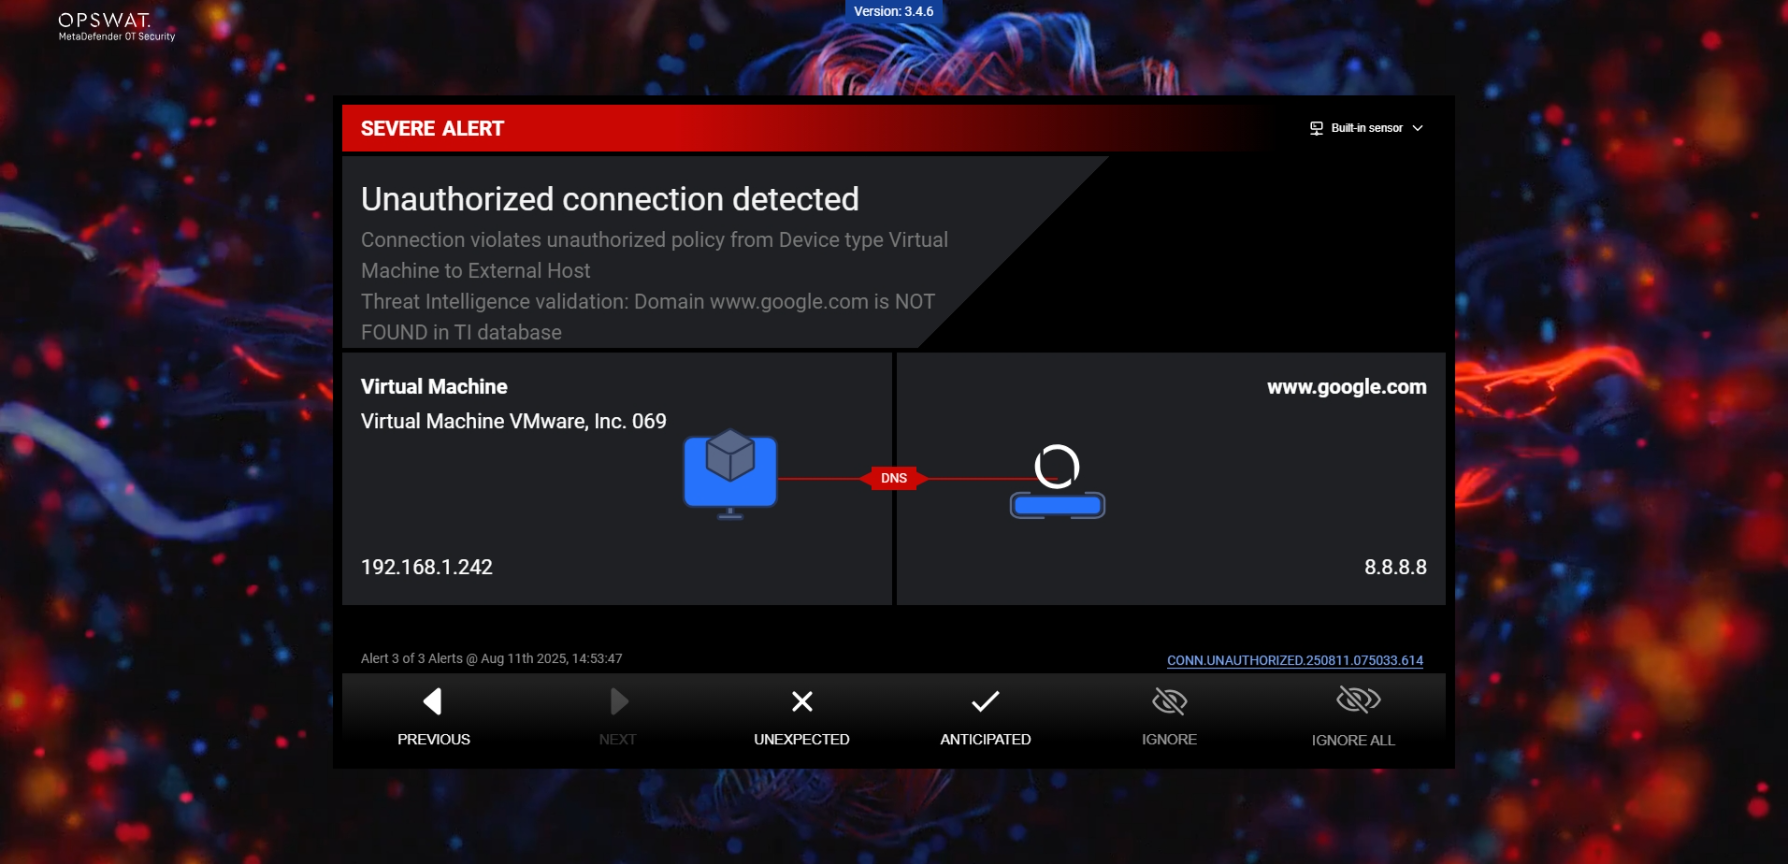Click the Unauthorized connection detected heading
This screenshot has width=1788, height=864.
tap(609, 199)
